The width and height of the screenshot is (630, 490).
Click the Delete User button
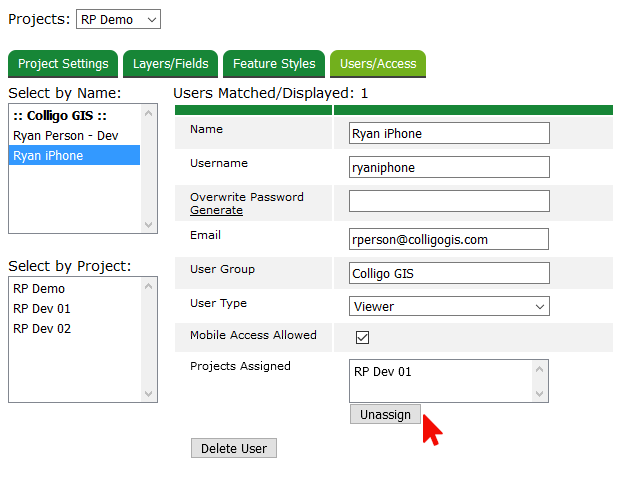233,448
